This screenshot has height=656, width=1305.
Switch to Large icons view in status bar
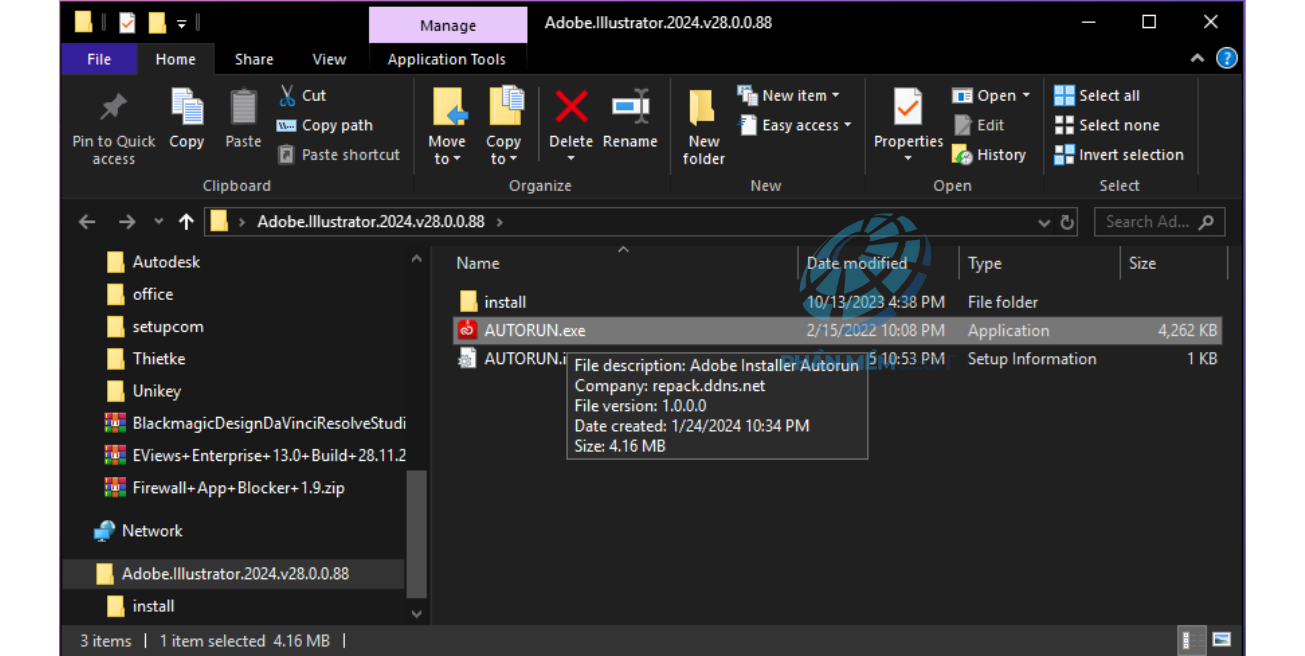(x=1221, y=640)
